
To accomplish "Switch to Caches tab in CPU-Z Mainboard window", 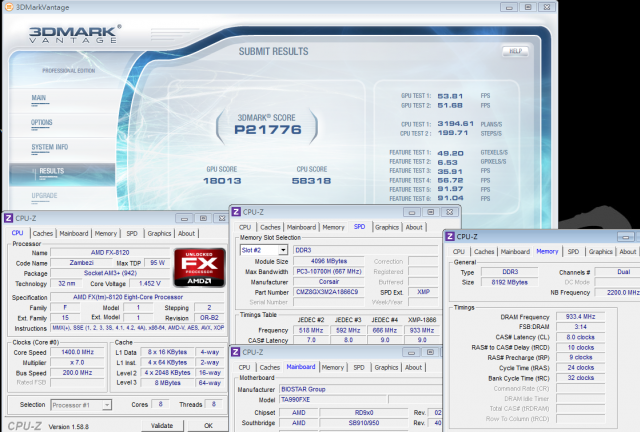I will click(x=270, y=367).
